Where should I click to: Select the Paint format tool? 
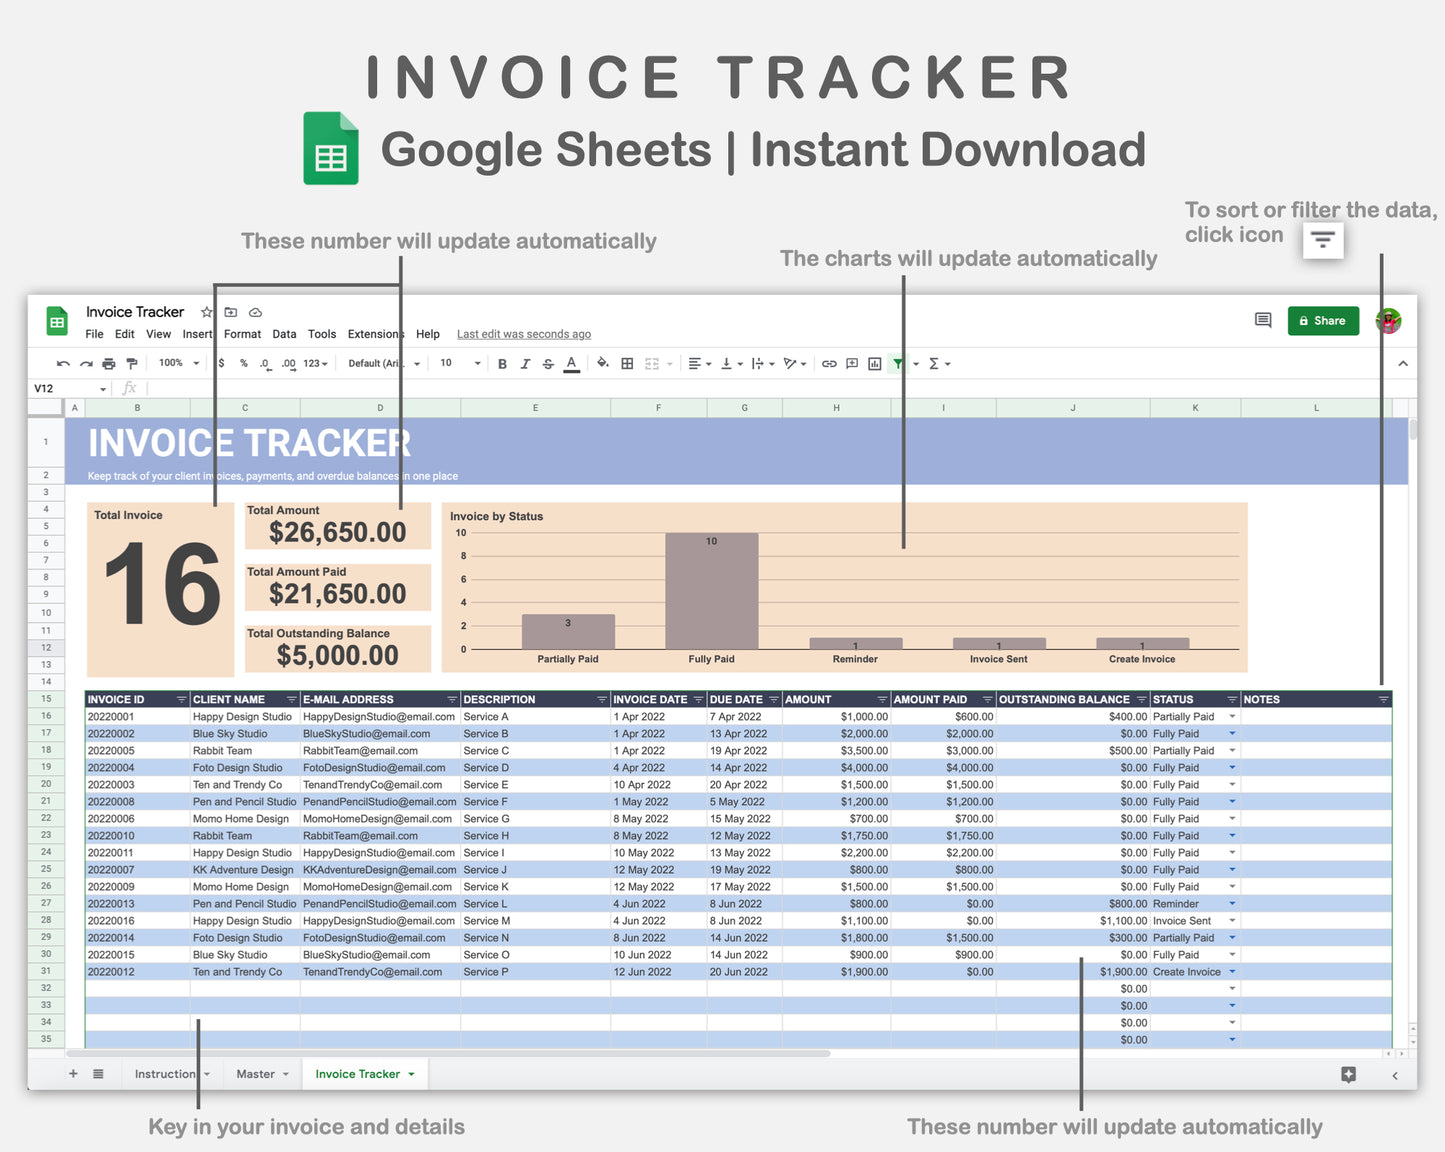[131, 364]
